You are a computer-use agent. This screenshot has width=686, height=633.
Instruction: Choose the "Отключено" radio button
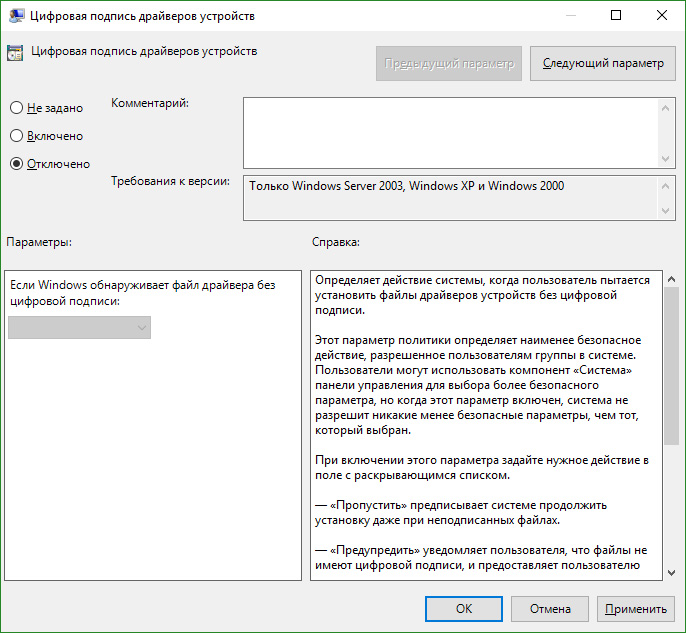(16, 164)
